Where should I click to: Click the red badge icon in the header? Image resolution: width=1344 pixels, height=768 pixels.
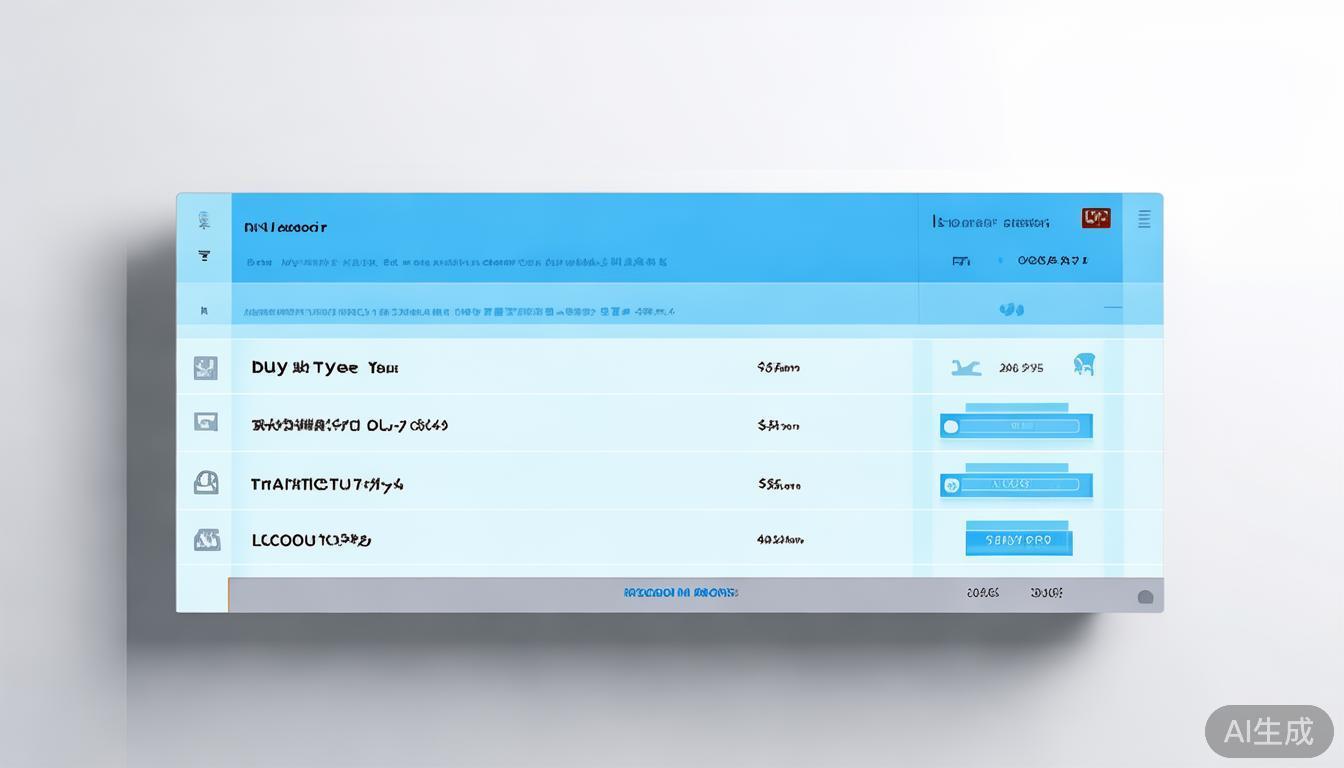point(1096,218)
